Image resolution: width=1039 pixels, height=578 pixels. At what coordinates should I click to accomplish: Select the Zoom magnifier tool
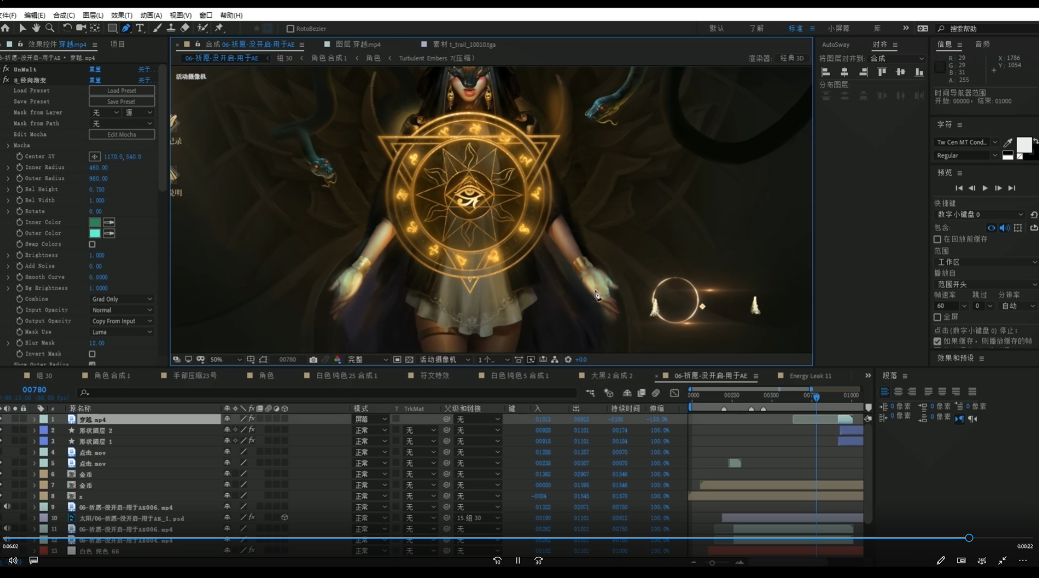click(x=50, y=28)
